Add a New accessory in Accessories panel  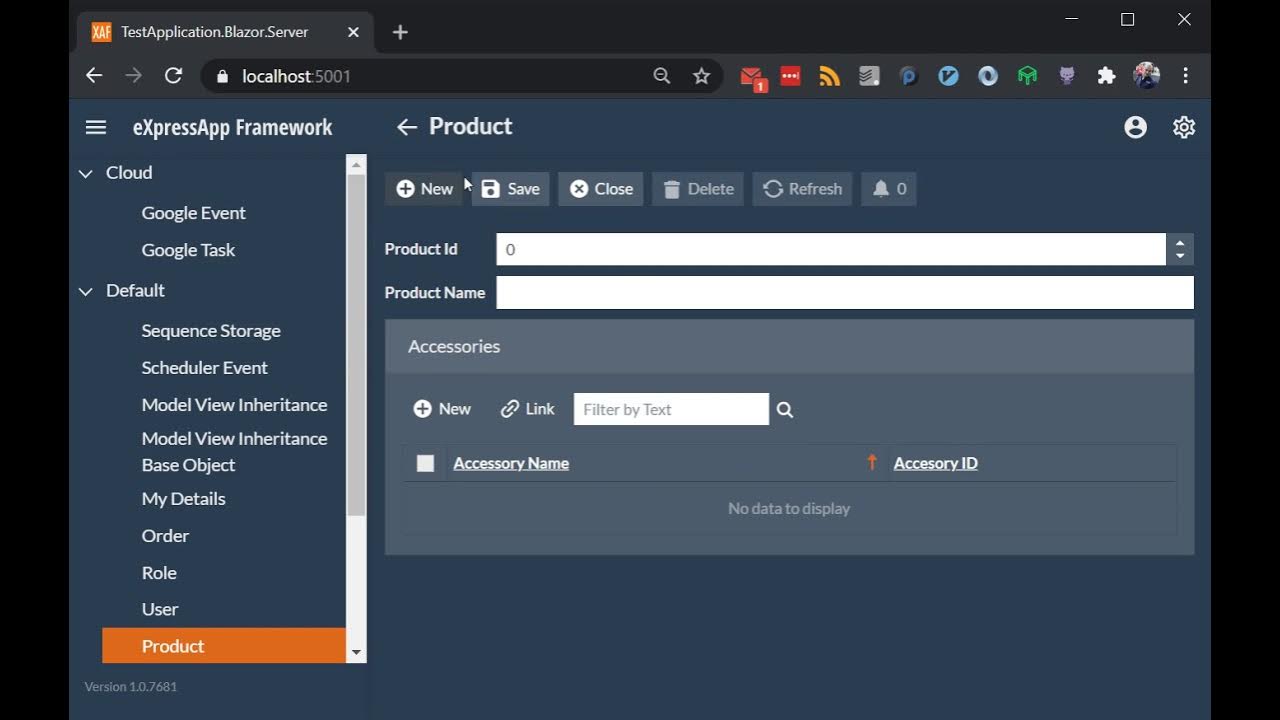click(x=442, y=409)
